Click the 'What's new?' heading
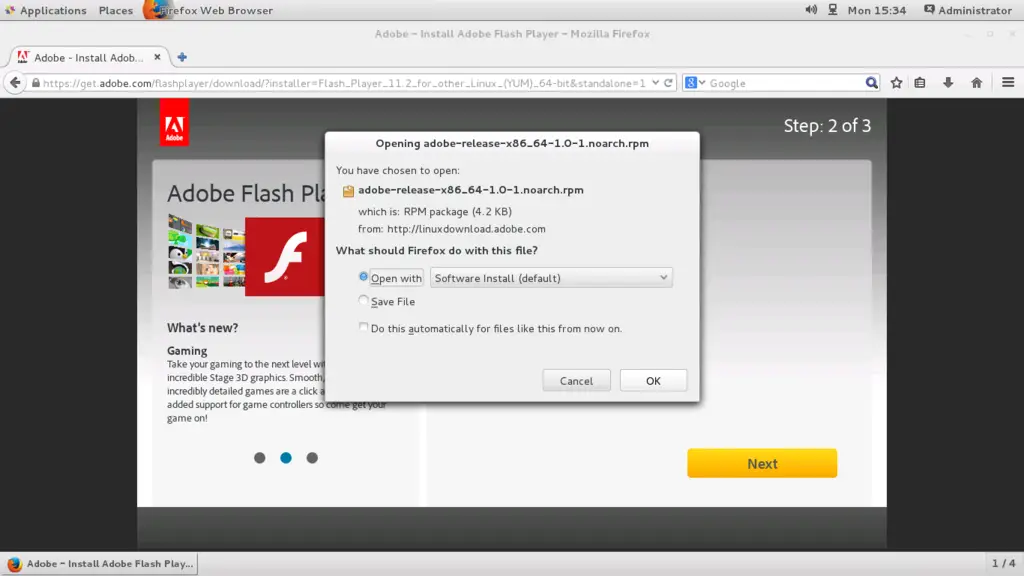The image size is (1024, 576). click(202, 328)
